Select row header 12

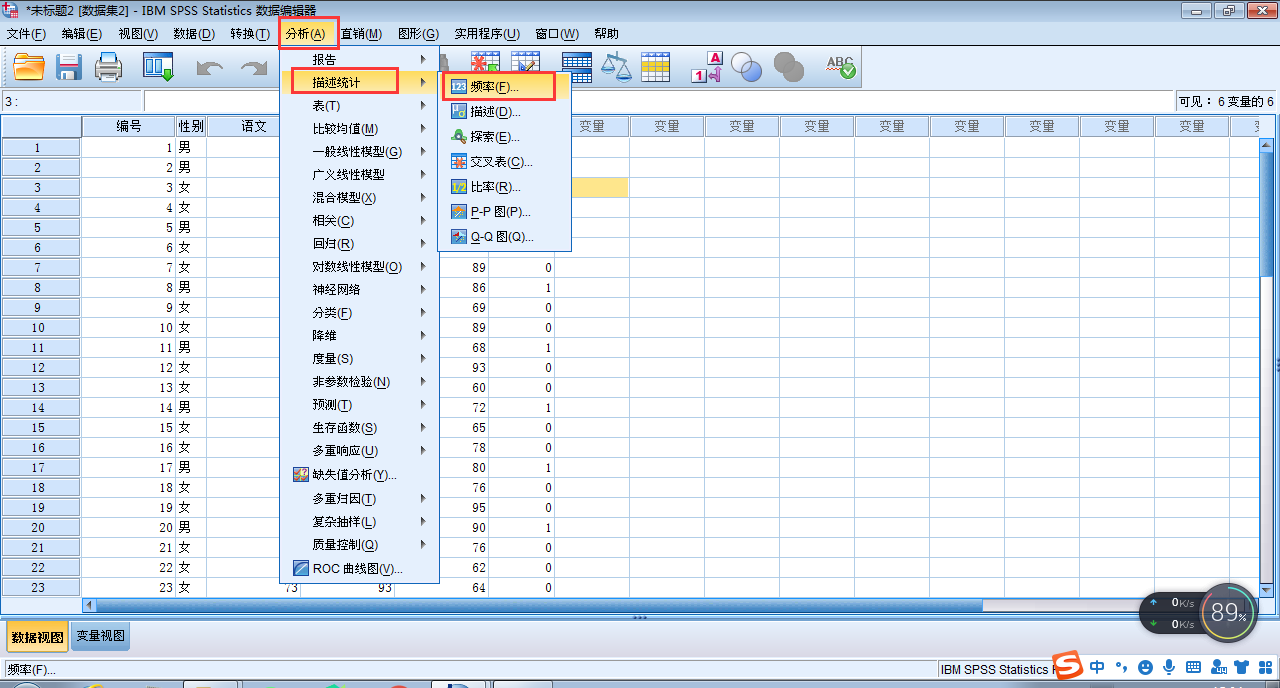click(x=41, y=367)
